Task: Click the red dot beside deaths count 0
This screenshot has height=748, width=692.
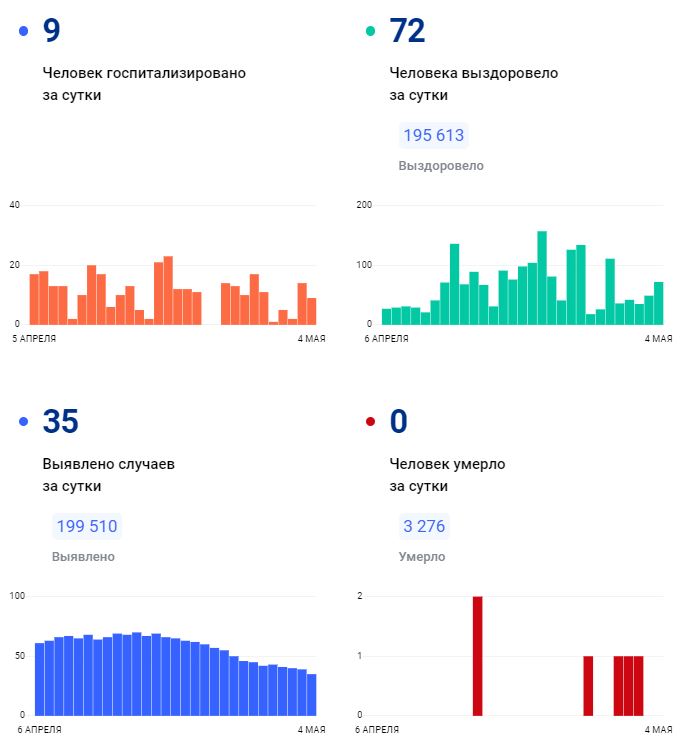Action: [x=371, y=422]
